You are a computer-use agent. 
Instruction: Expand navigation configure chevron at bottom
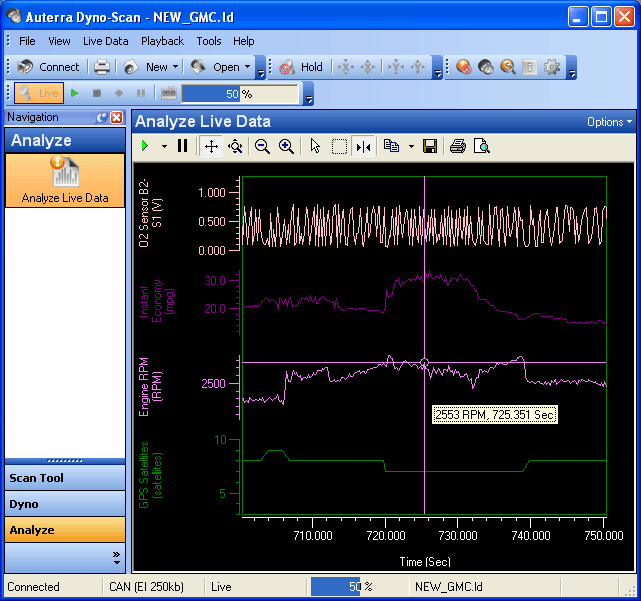click(x=117, y=558)
